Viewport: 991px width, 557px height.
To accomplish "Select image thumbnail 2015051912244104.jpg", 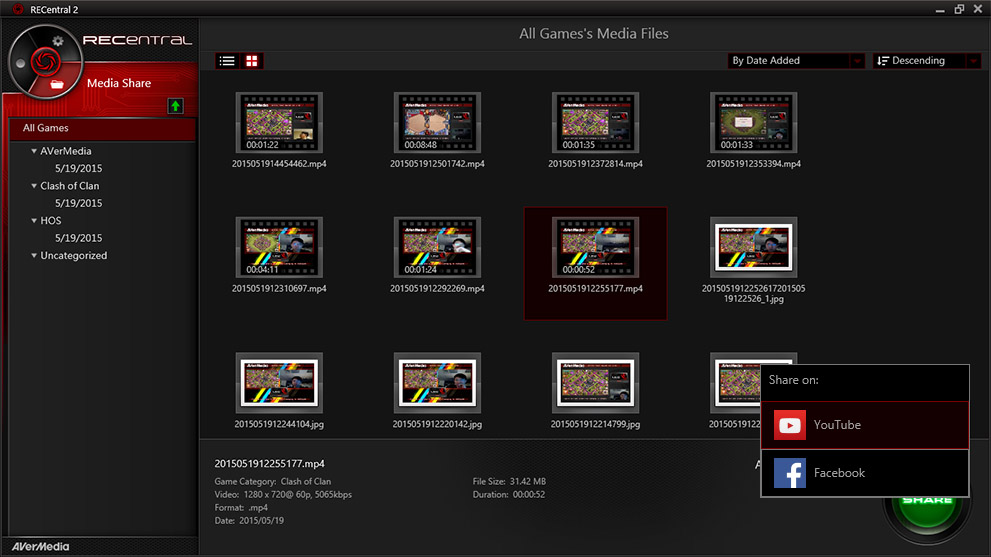I will tap(279, 383).
